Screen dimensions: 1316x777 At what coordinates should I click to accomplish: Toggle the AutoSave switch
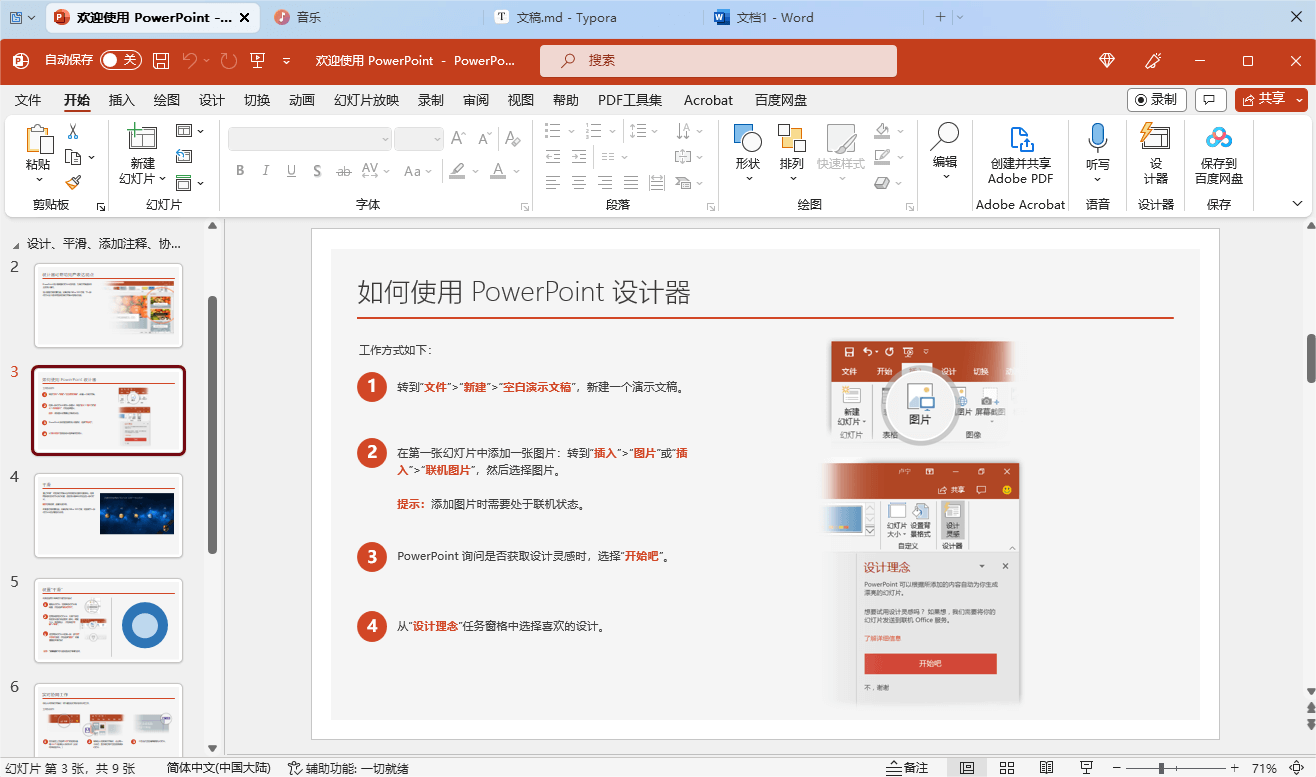coord(120,61)
